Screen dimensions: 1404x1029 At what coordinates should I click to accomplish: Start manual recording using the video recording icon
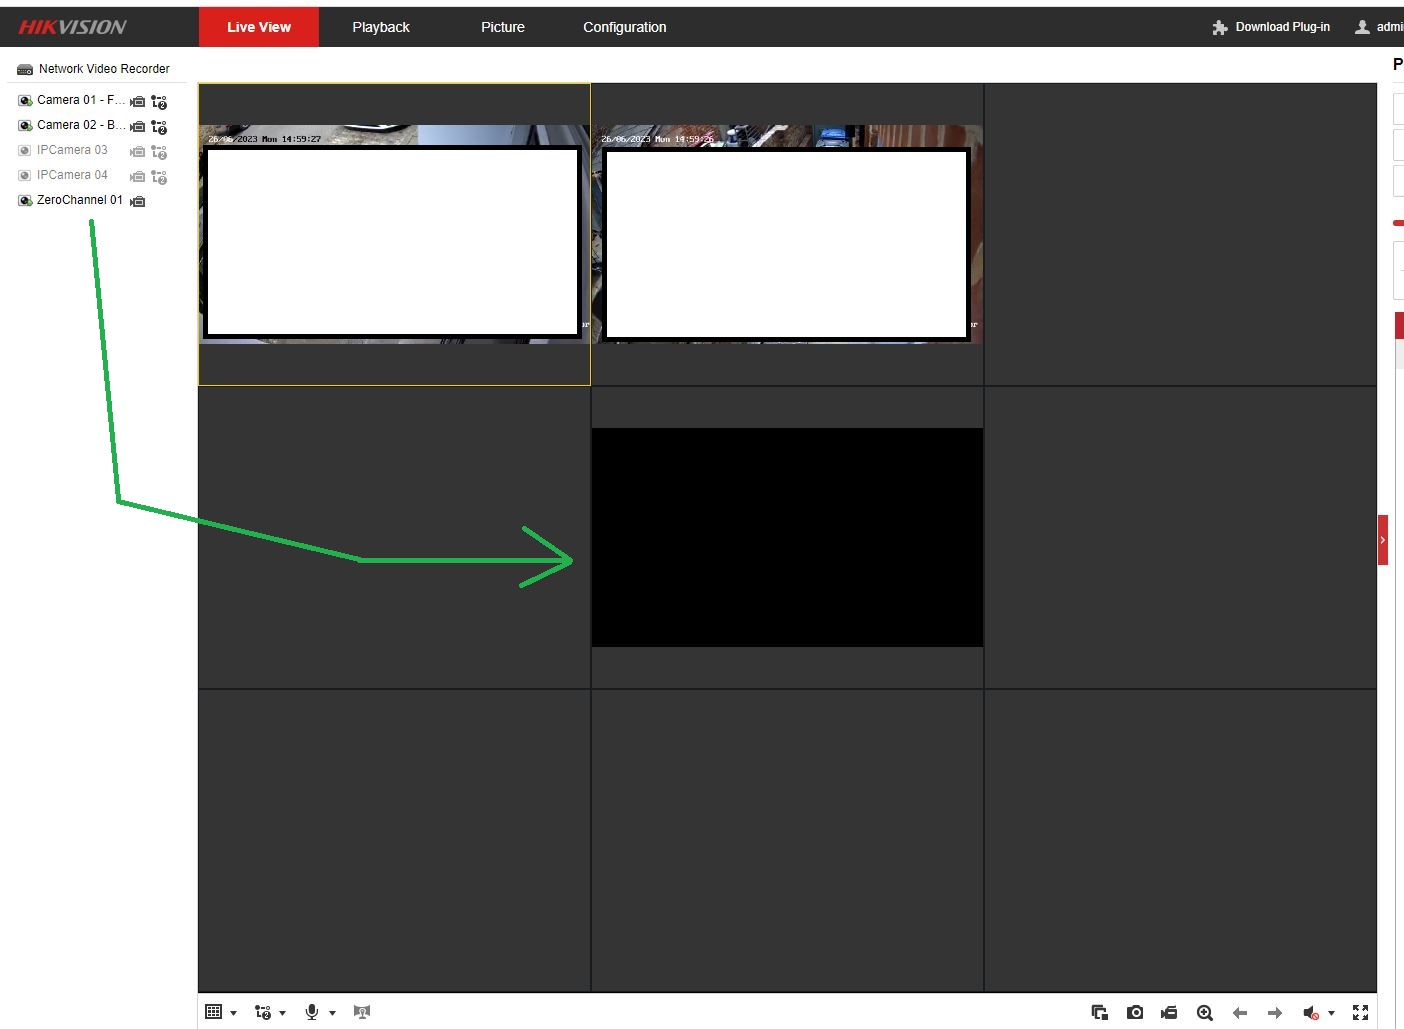pos(1168,1012)
